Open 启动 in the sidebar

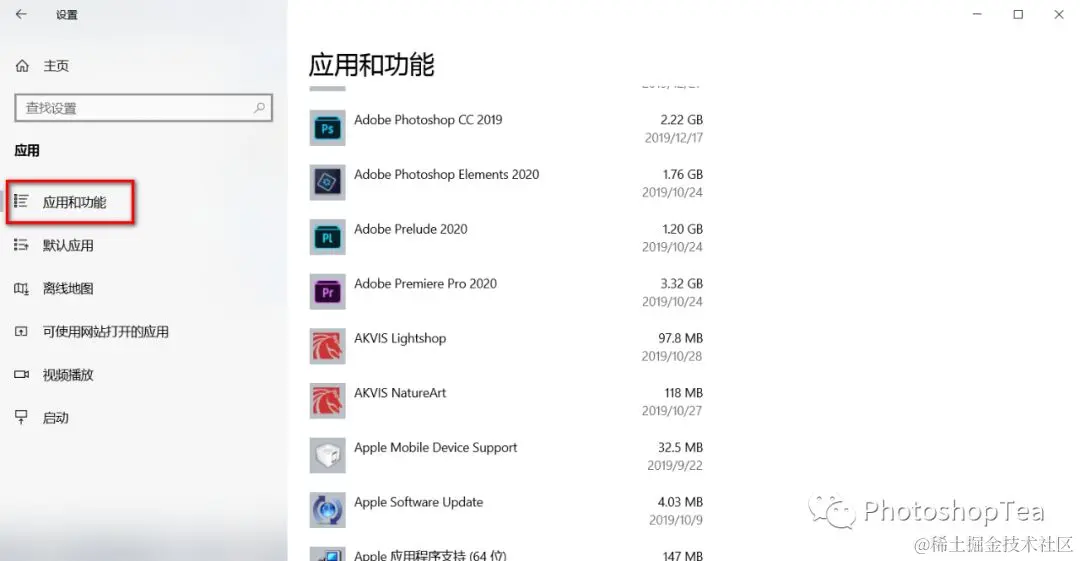pyautogui.click(x=56, y=418)
